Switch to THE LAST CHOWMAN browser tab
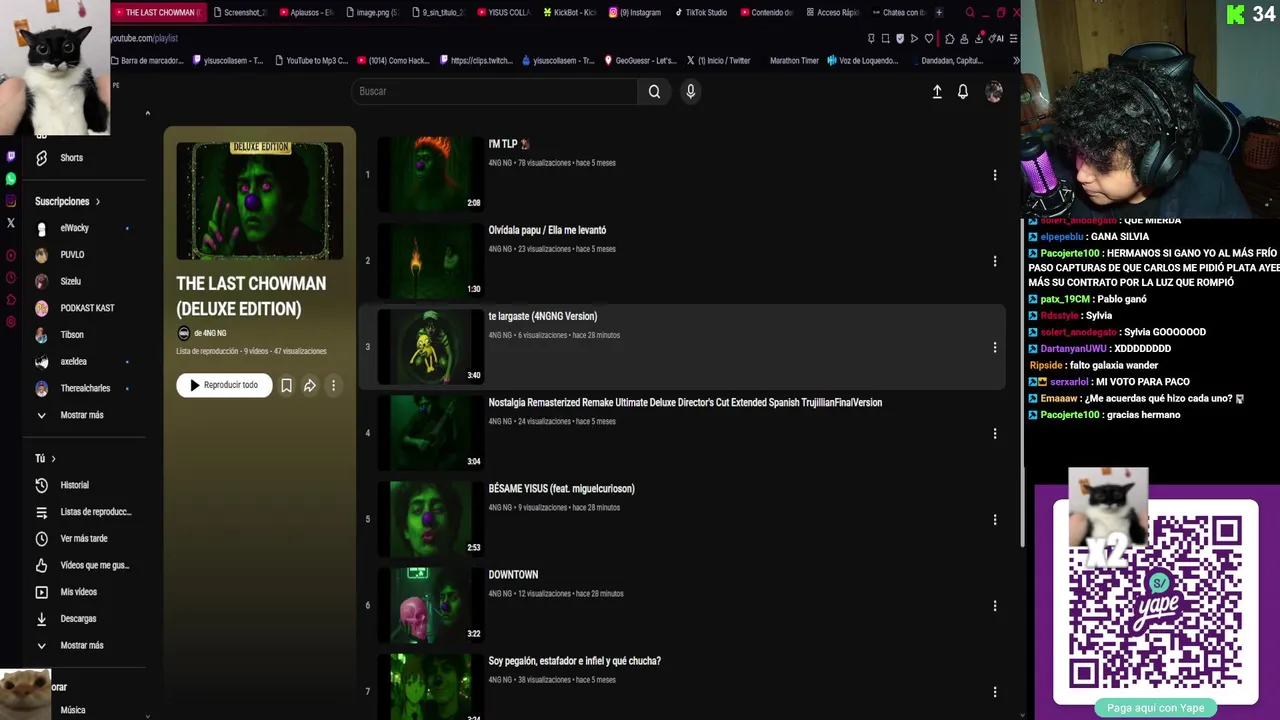 158,12
